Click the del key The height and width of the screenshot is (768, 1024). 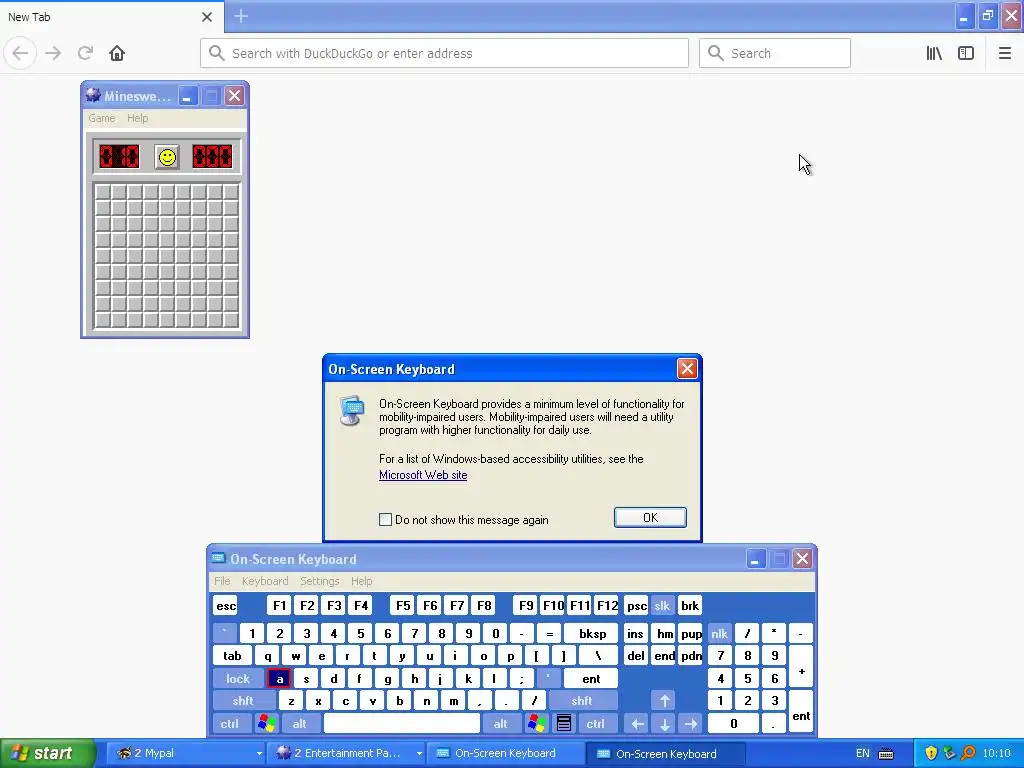click(636, 656)
